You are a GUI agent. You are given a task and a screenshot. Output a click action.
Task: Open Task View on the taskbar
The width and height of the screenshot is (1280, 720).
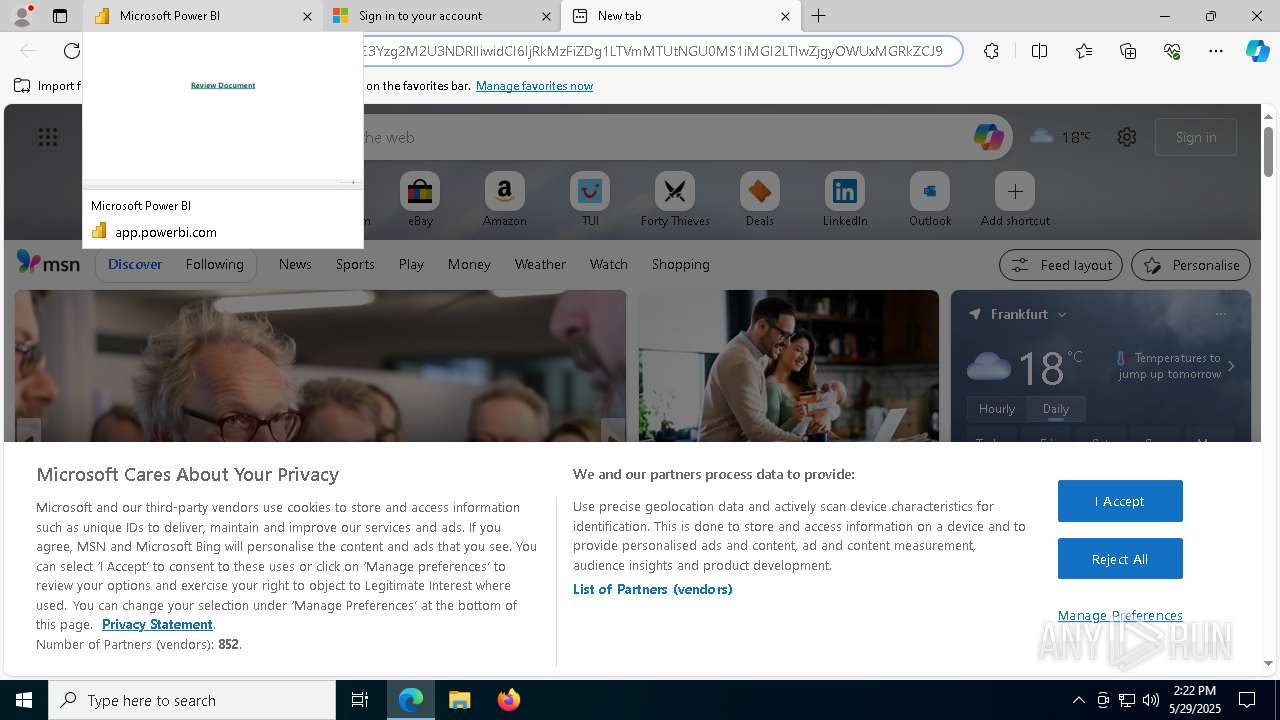coord(360,700)
